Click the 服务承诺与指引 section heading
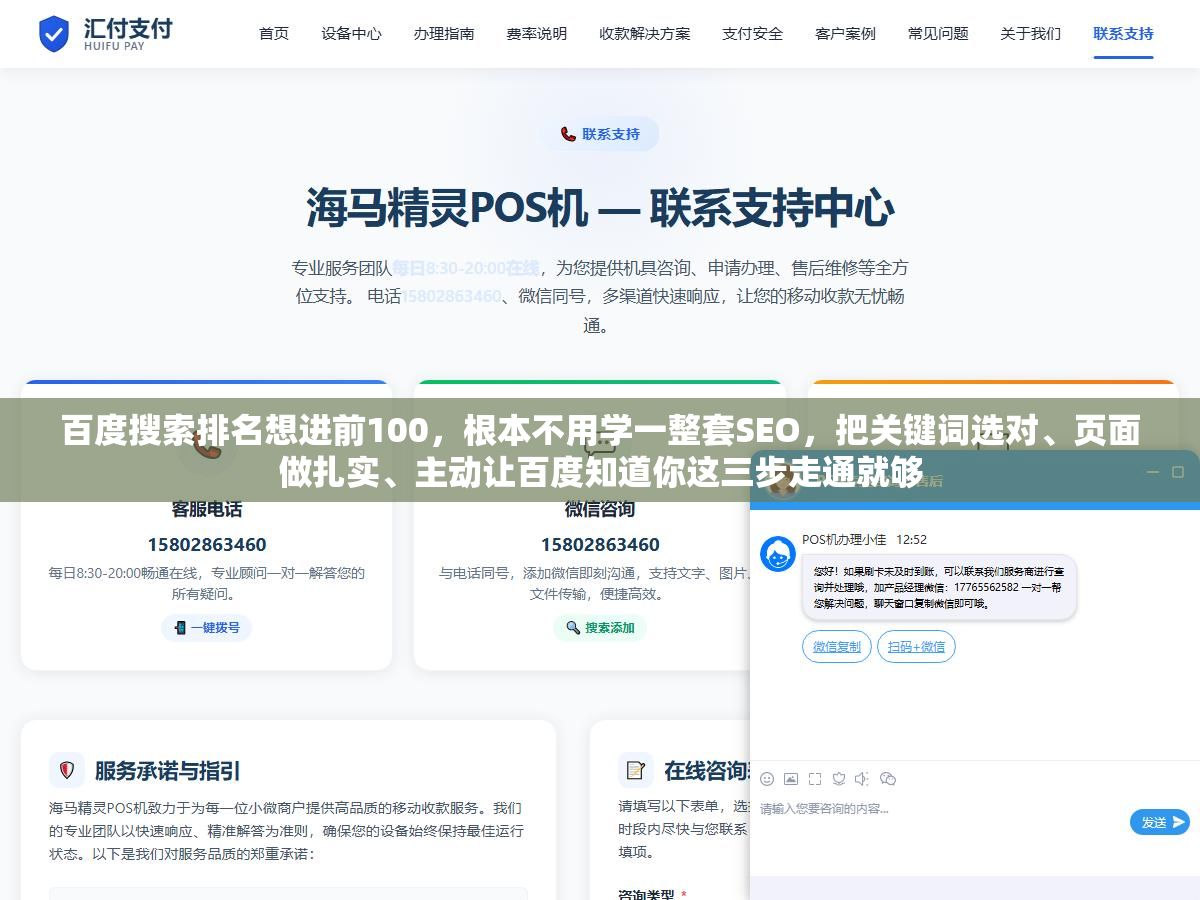1200x900 pixels. [168, 771]
